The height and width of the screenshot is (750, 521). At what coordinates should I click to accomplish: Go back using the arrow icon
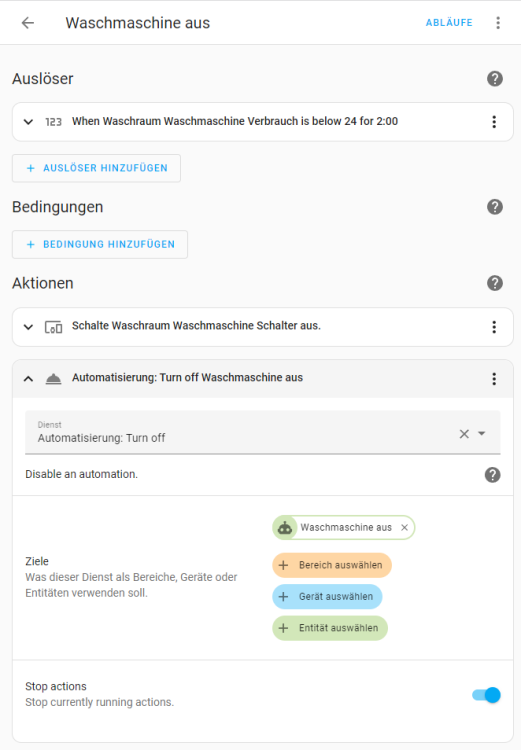28,22
